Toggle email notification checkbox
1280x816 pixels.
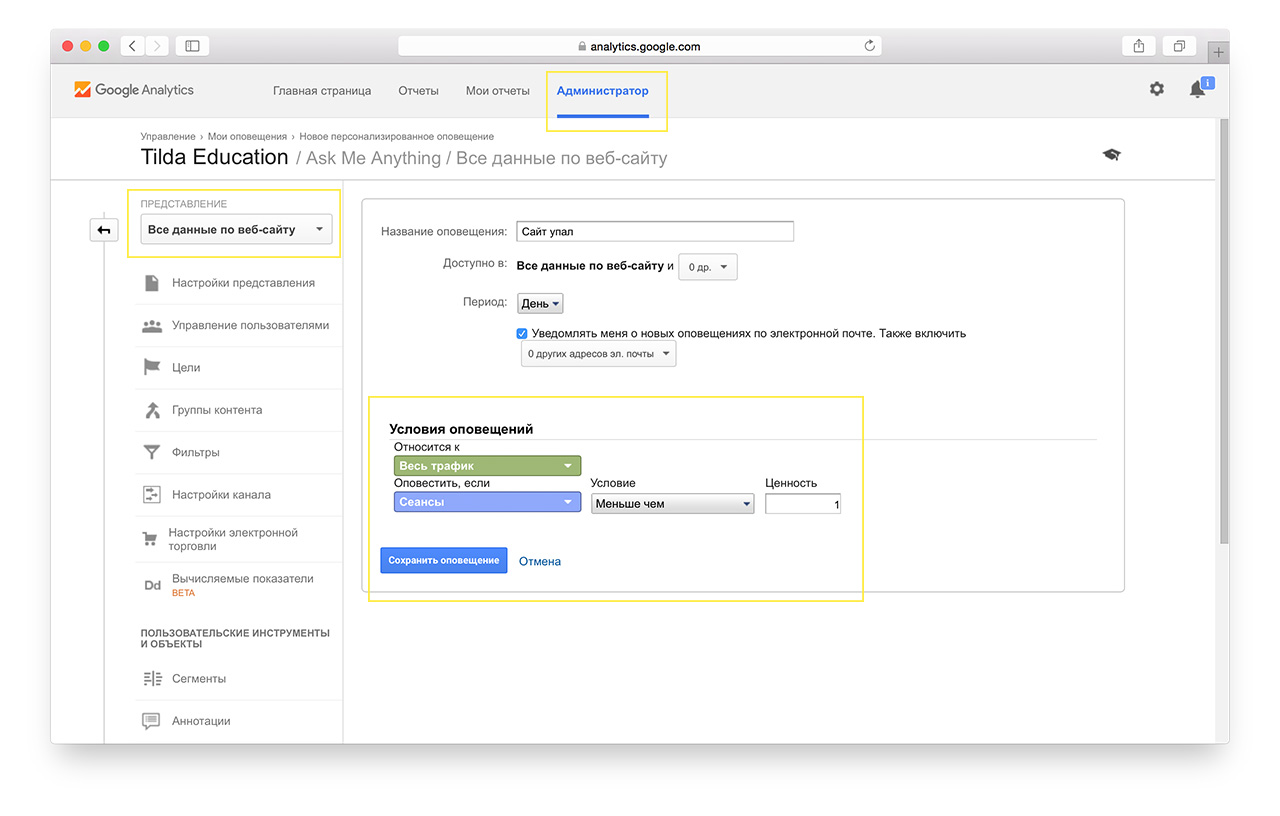point(522,334)
